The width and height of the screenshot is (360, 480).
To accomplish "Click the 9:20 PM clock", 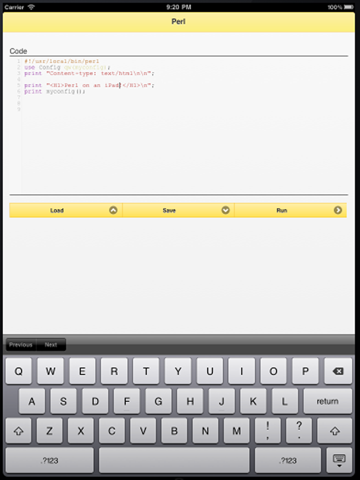I will tap(179, 7).
